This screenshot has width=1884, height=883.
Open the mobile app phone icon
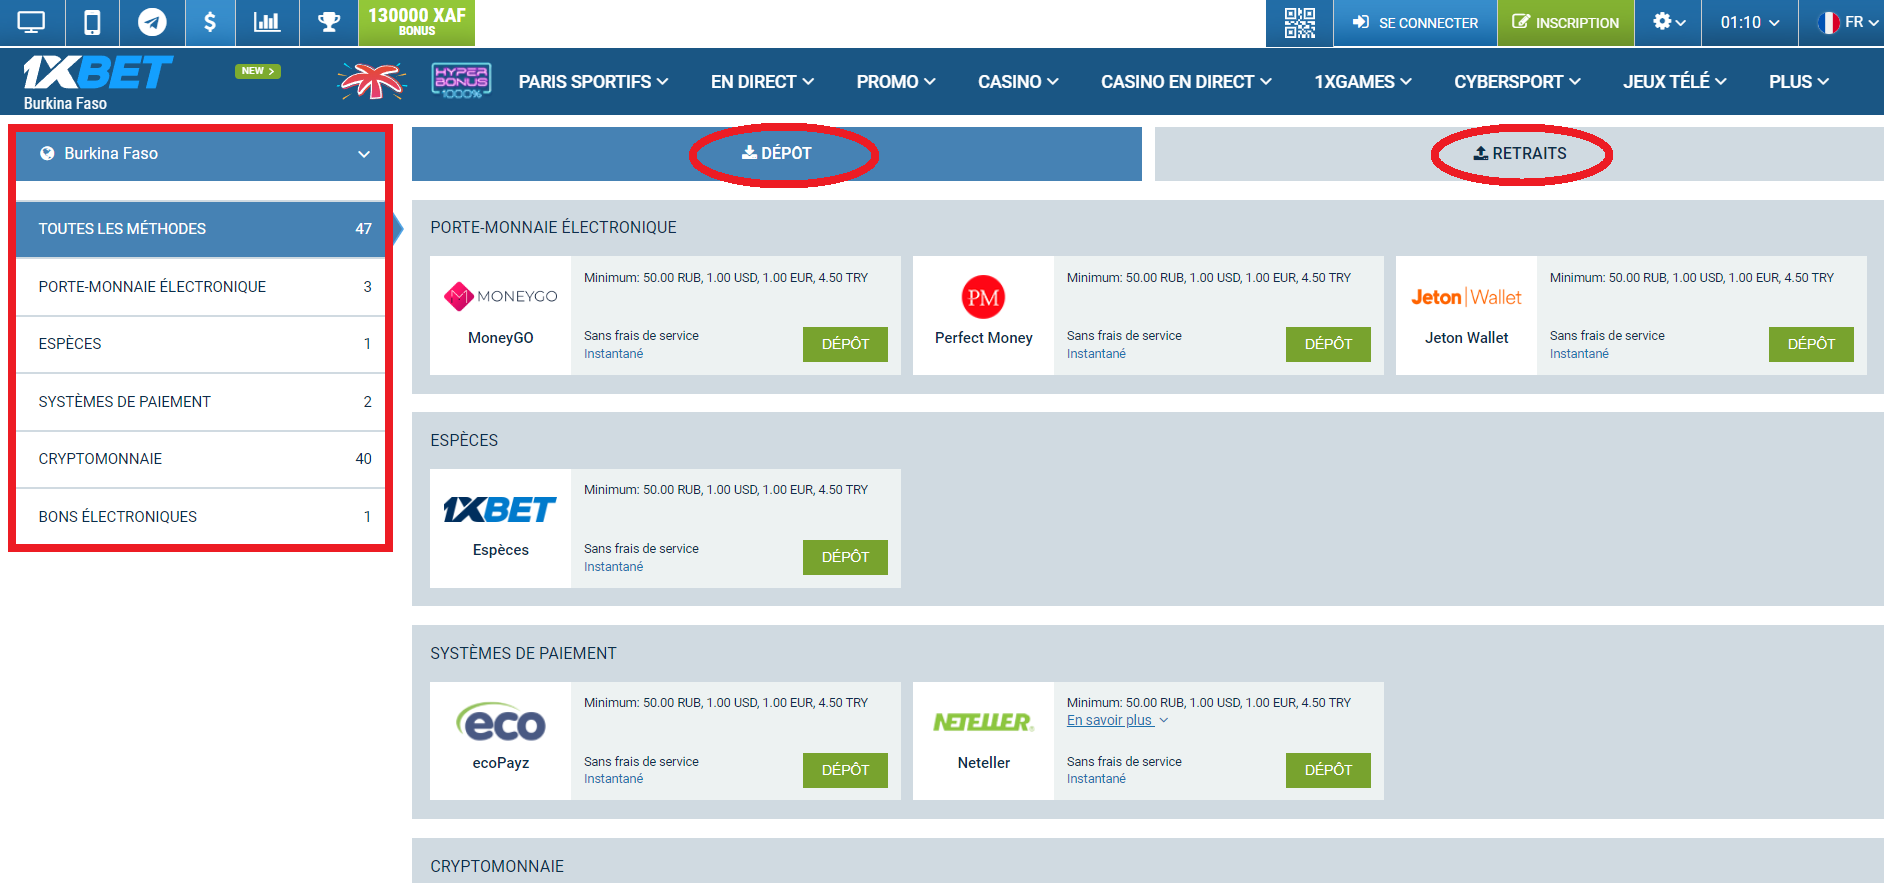(x=92, y=22)
